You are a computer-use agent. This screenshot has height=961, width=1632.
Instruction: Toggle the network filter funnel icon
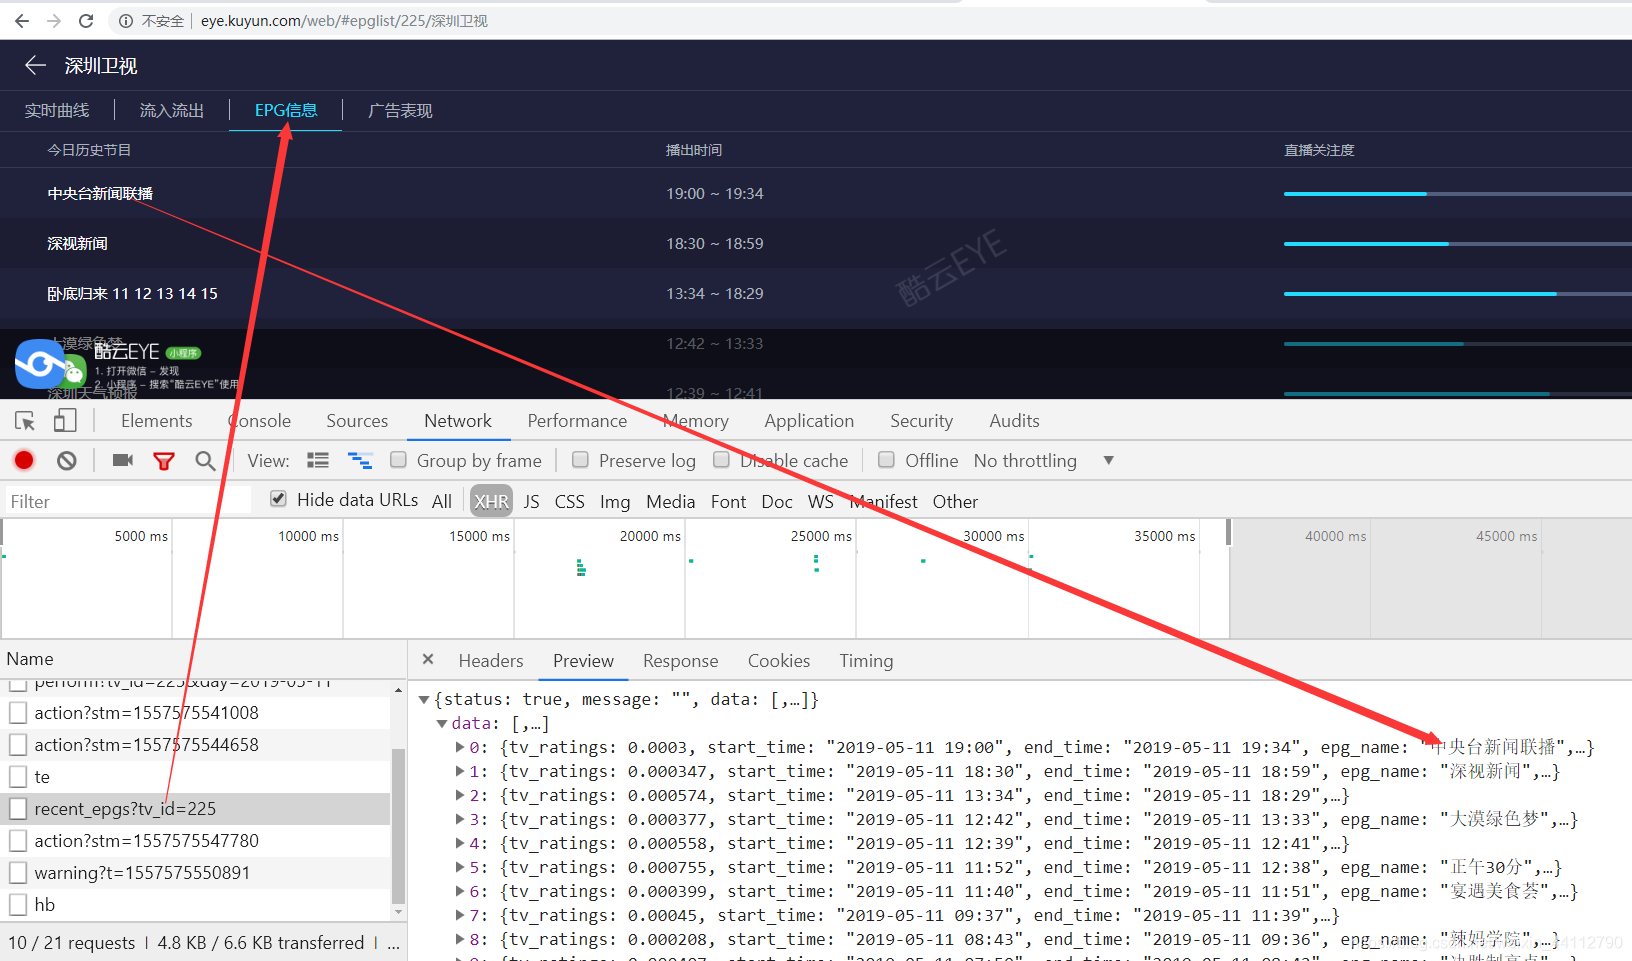pyautogui.click(x=164, y=461)
